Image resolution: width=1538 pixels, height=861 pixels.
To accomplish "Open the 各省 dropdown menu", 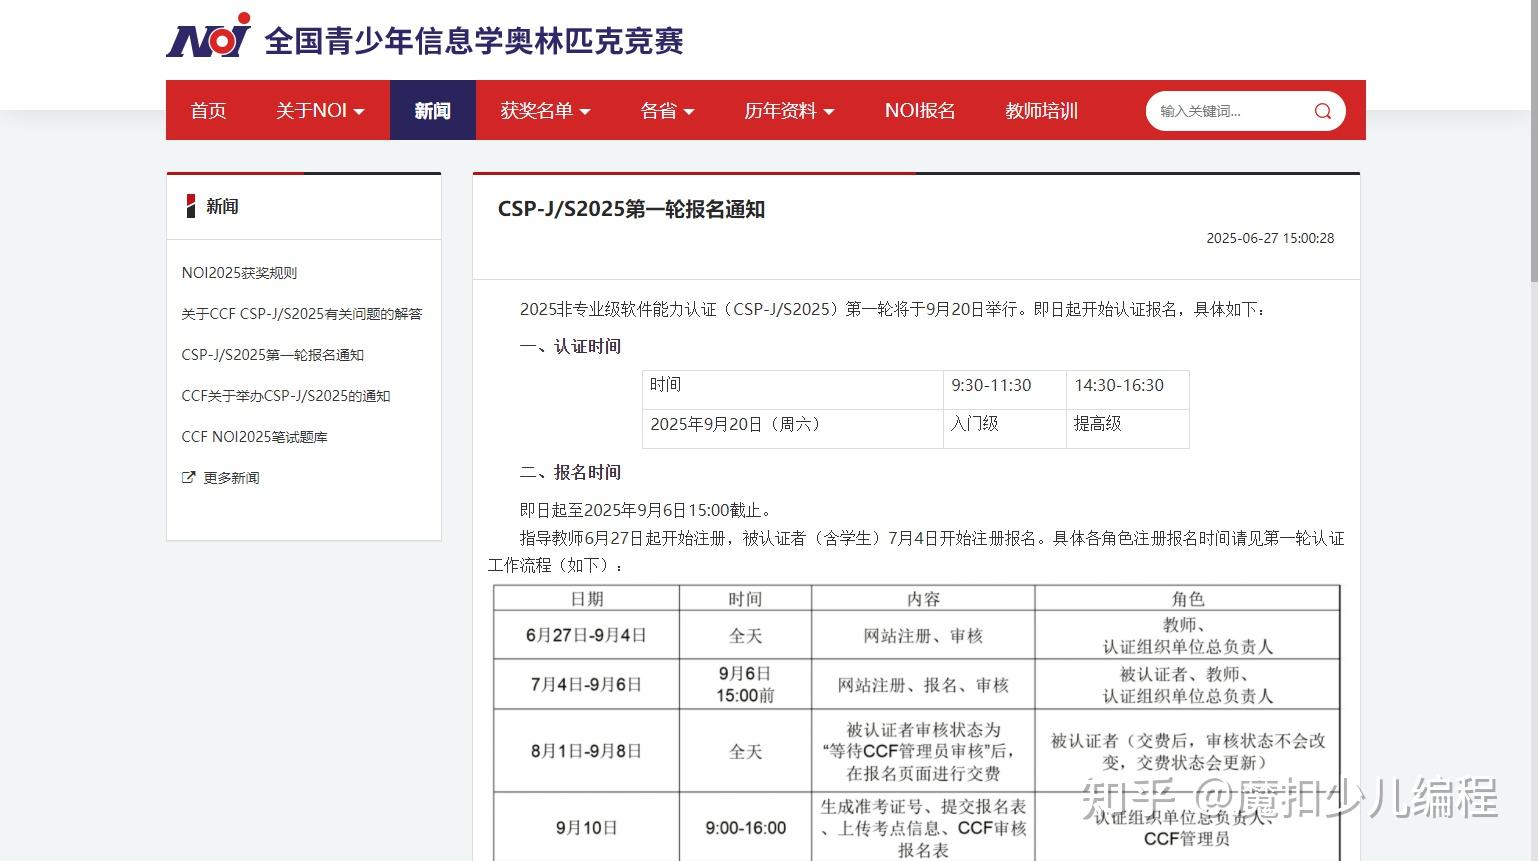I will pyautogui.click(x=665, y=111).
